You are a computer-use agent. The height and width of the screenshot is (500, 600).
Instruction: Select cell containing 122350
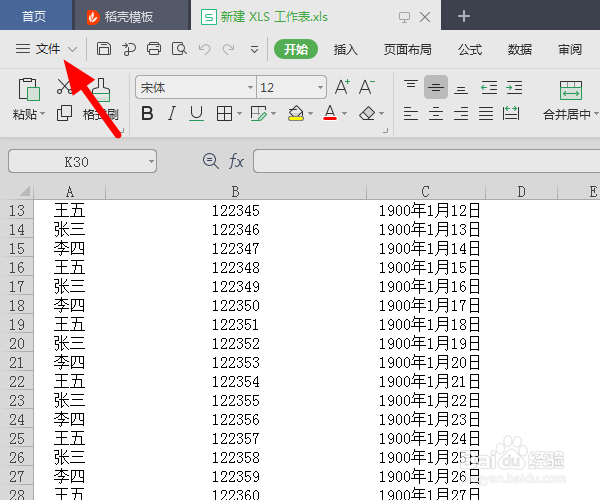click(x=236, y=305)
